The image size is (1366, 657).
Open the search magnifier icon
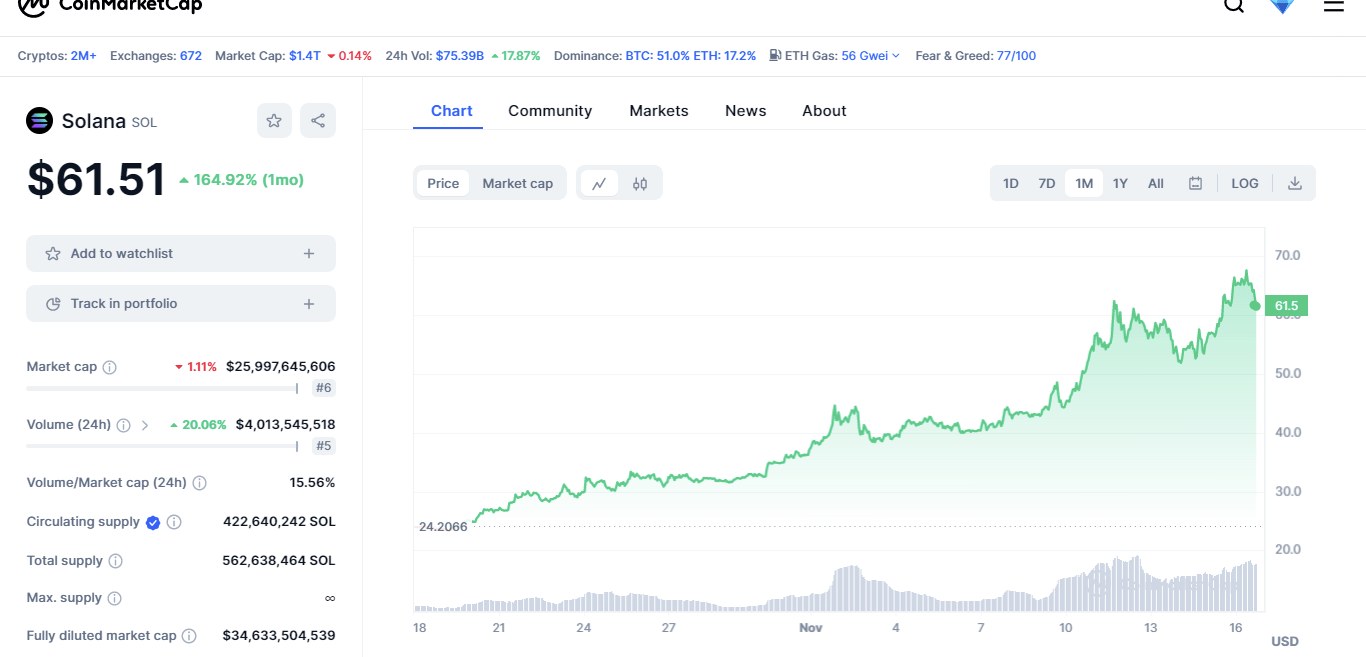[1234, 5]
